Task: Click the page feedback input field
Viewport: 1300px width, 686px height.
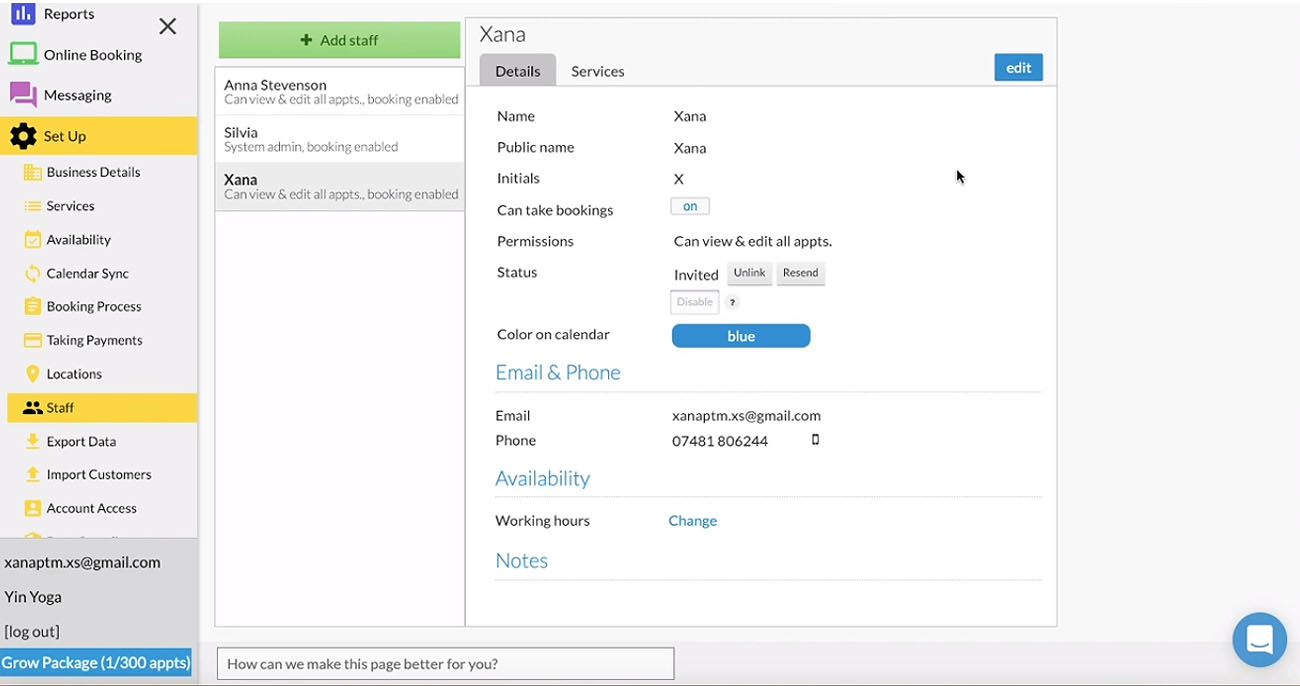Action: coord(445,664)
